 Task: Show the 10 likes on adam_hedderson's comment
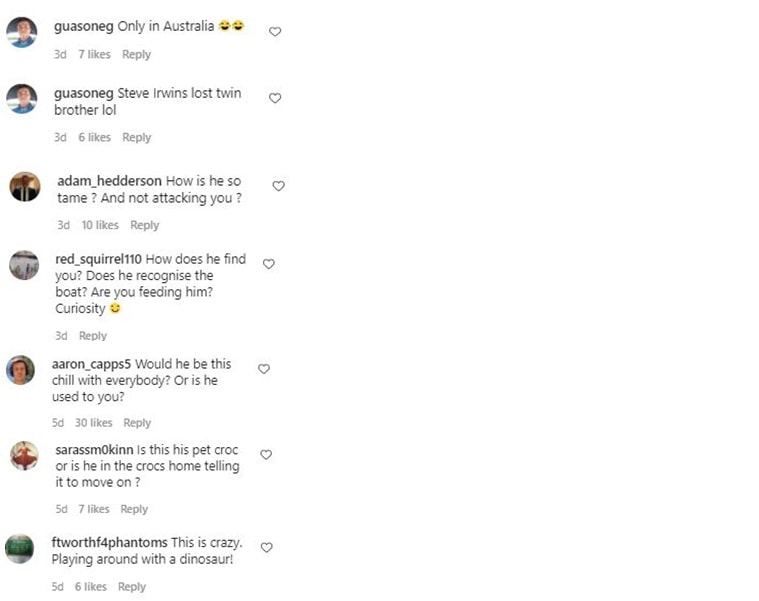click(x=100, y=225)
